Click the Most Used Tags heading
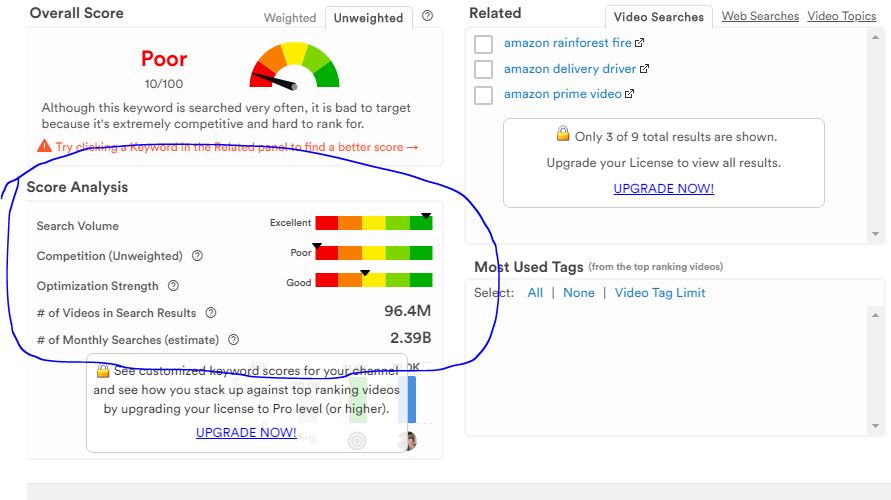The height and width of the screenshot is (500, 891). point(528,267)
